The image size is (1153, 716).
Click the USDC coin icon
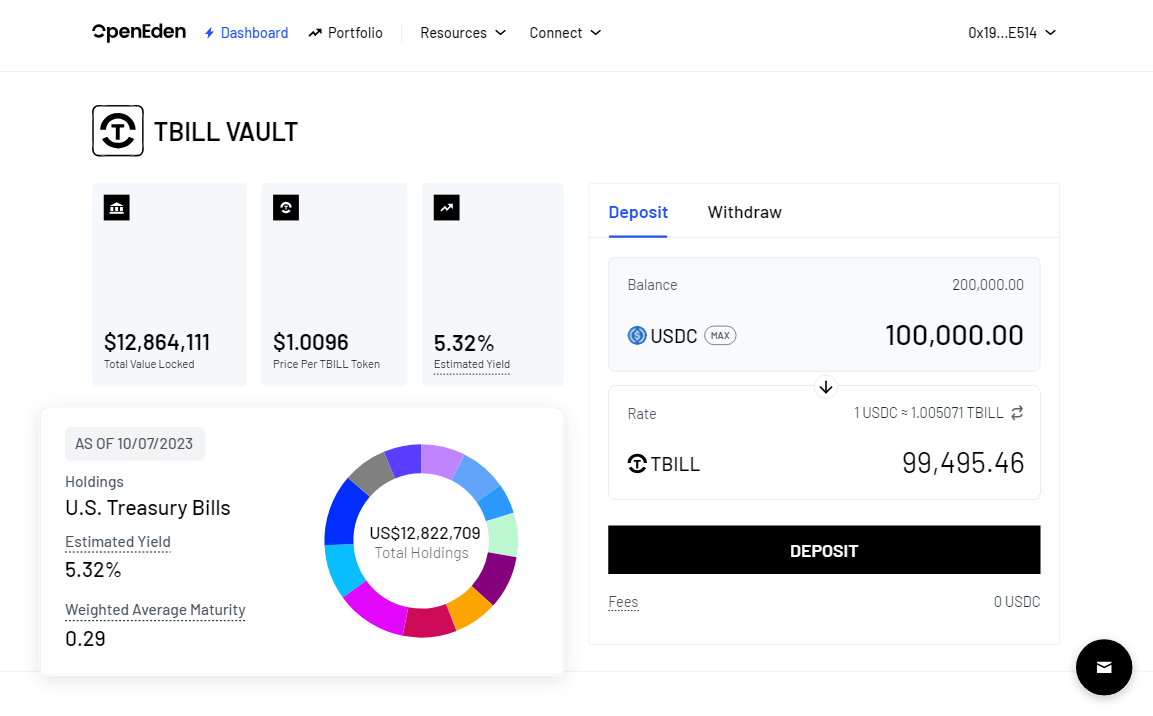637,336
